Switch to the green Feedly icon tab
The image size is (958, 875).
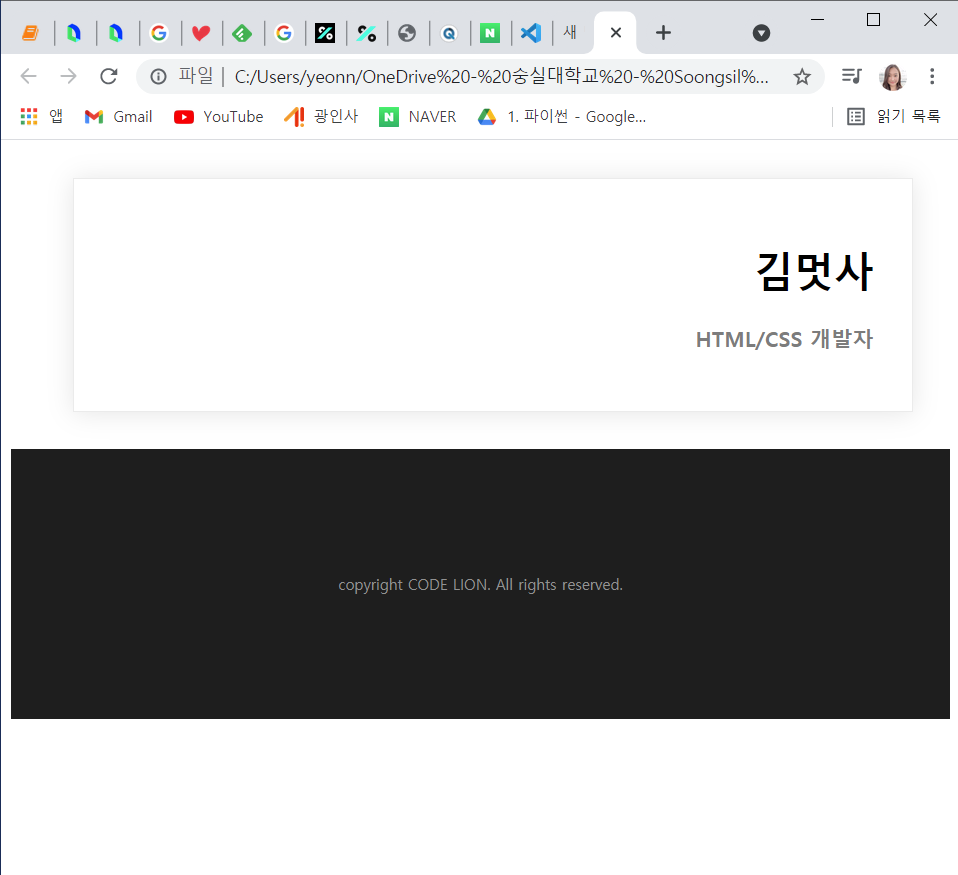point(242,33)
